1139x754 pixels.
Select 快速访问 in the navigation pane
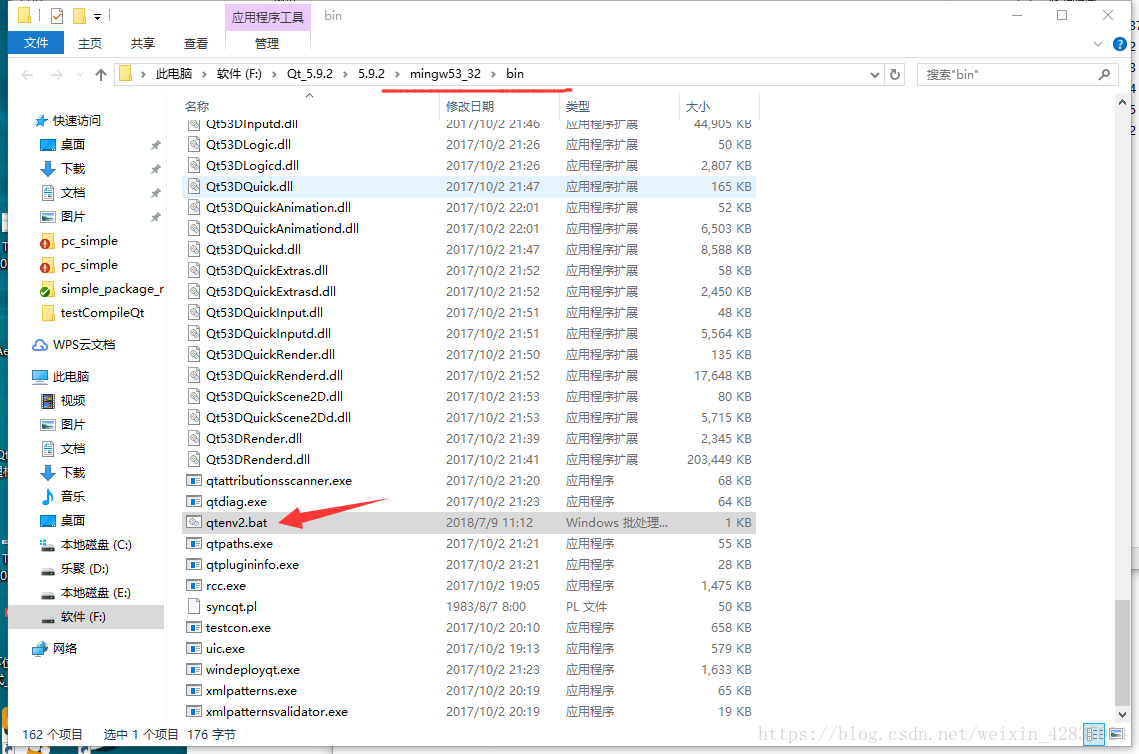[76, 121]
